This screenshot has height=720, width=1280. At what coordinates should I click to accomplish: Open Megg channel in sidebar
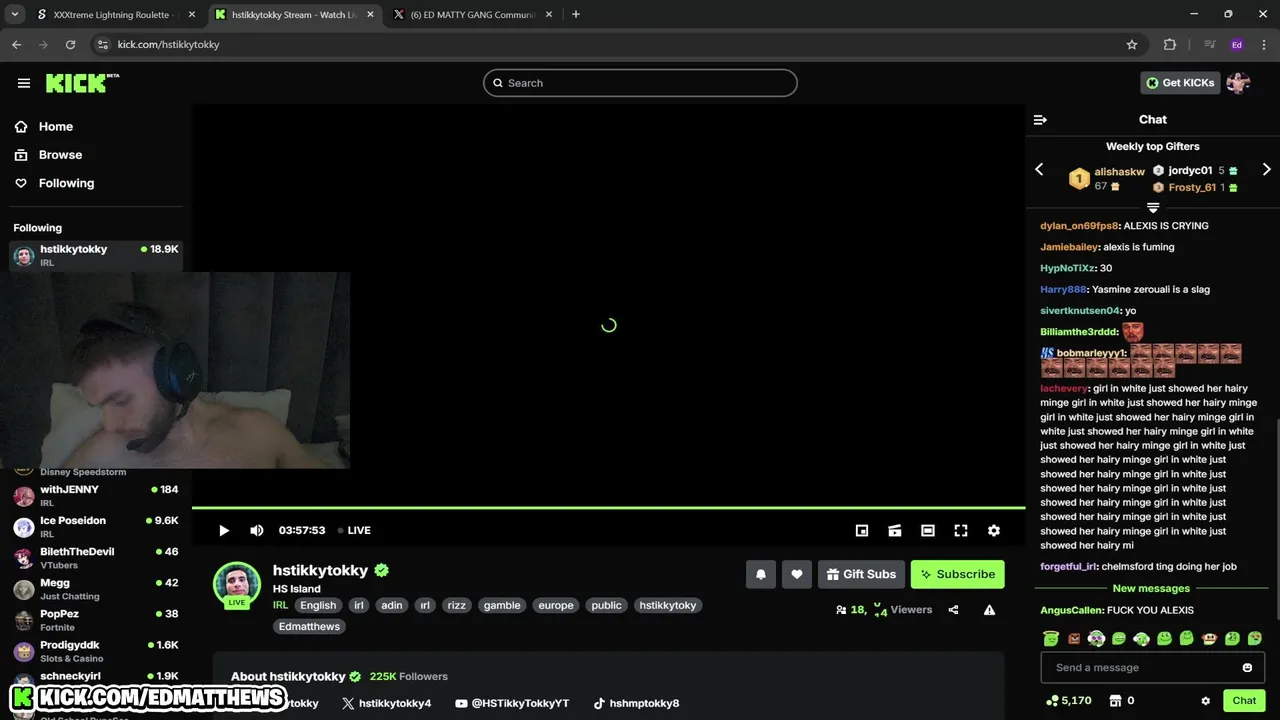click(x=95, y=588)
